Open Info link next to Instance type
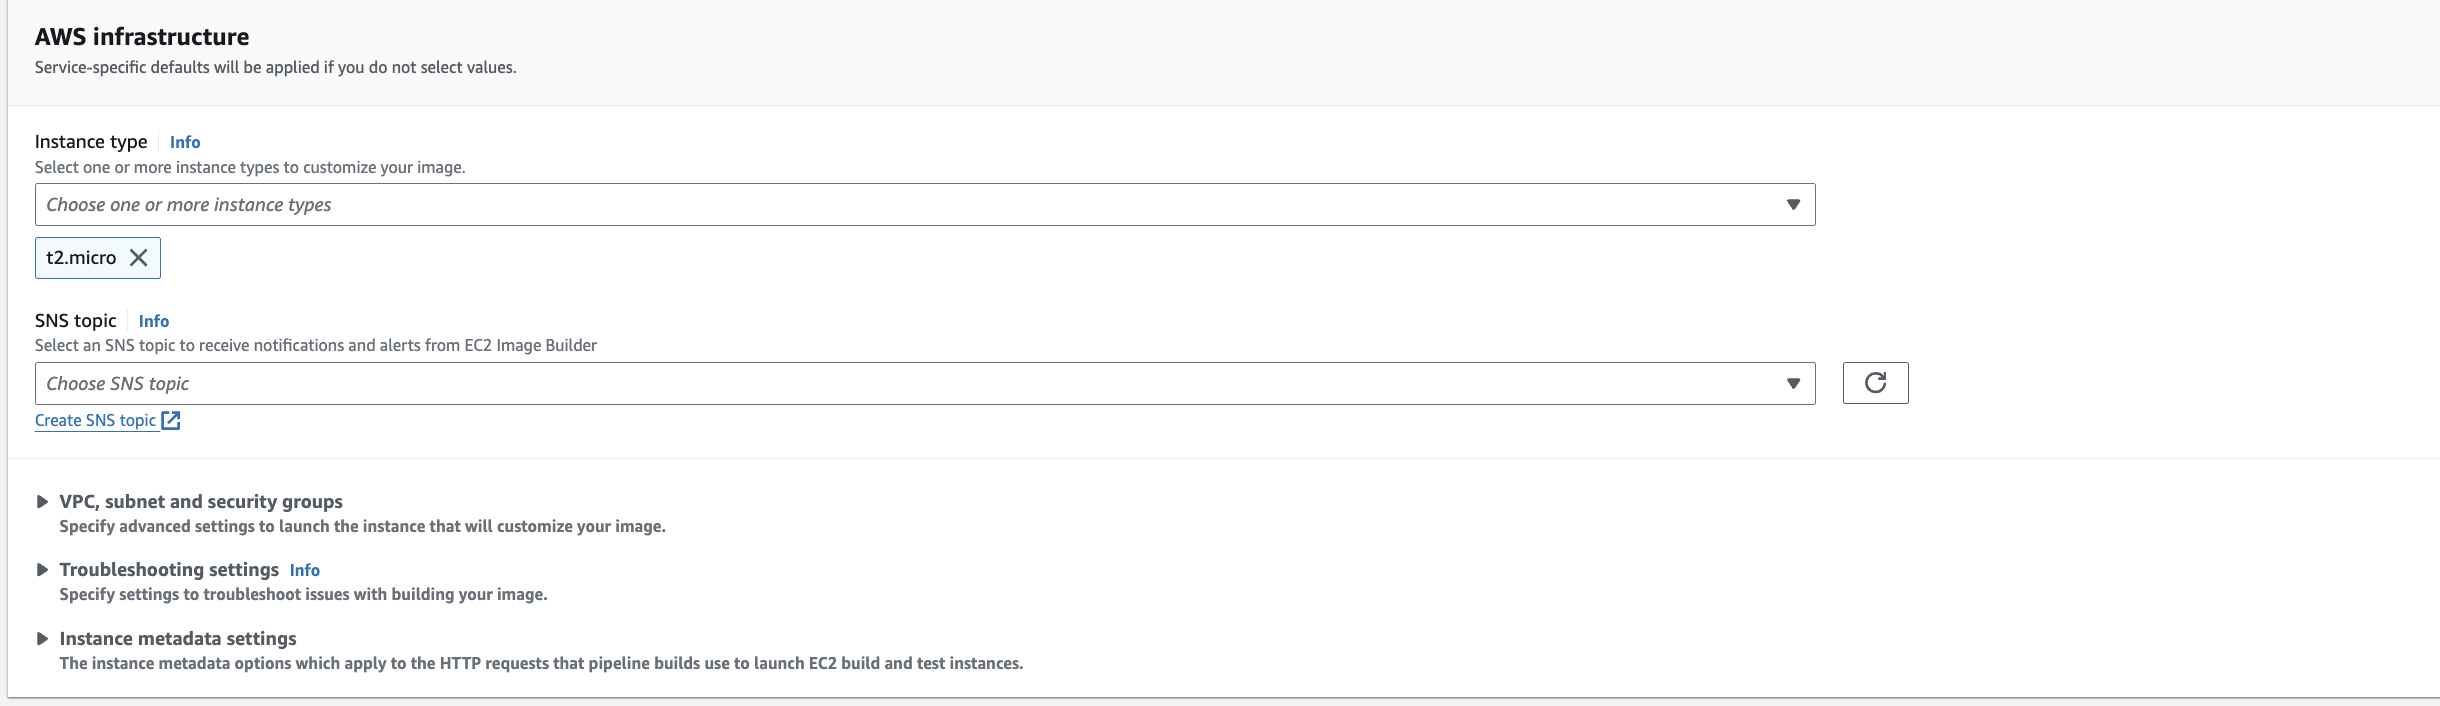The height and width of the screenshot is (706, 2440). (185, 142)
